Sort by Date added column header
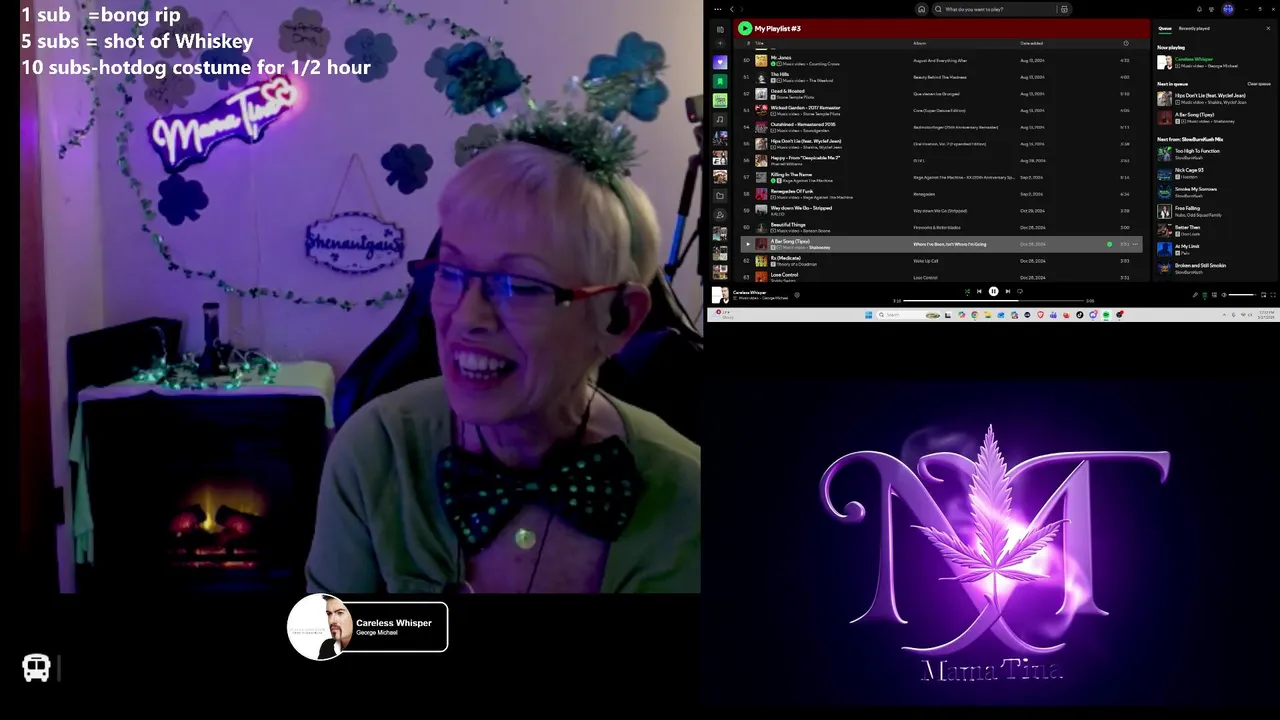The image size is (1280, 720). [x=1031, y=43]
